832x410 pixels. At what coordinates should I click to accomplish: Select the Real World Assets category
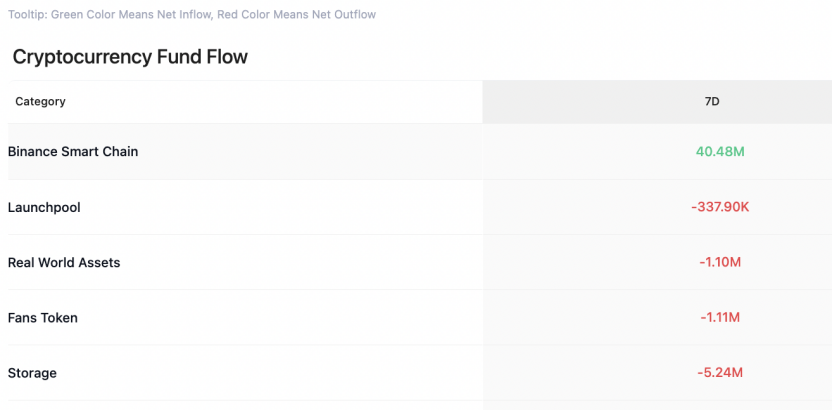point(64,263)
